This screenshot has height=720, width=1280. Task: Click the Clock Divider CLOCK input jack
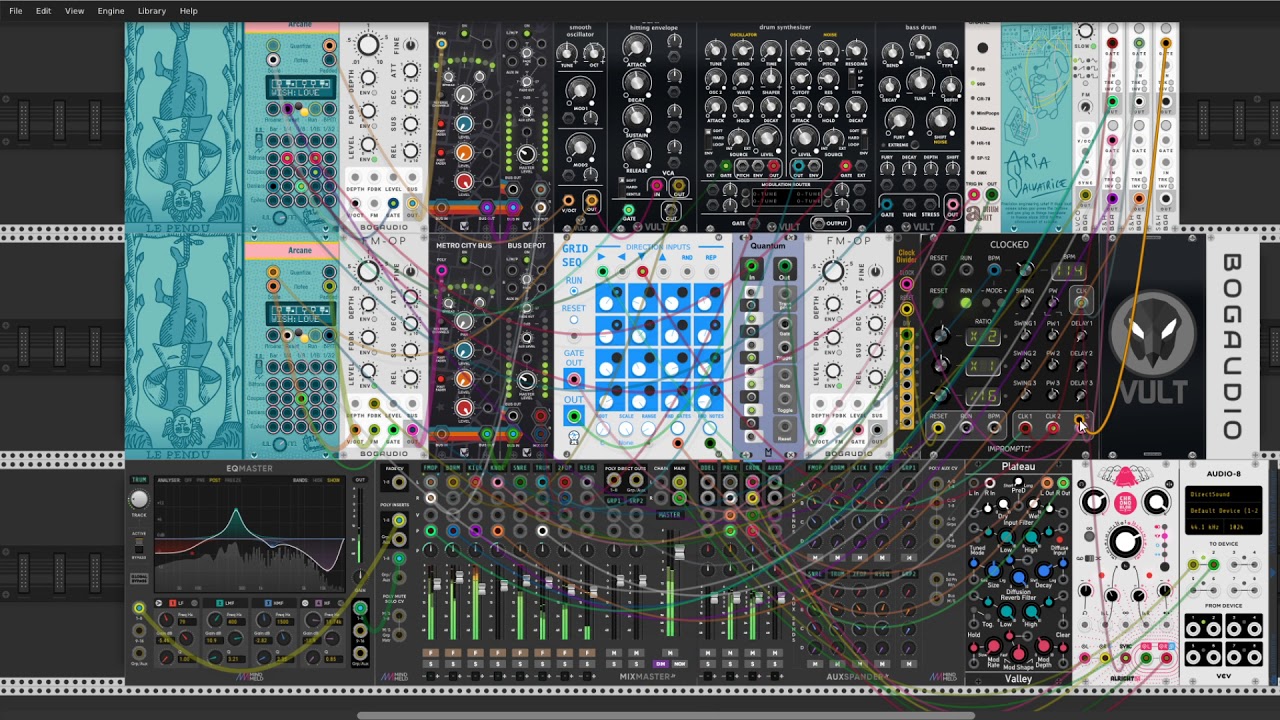click(906, 285)
